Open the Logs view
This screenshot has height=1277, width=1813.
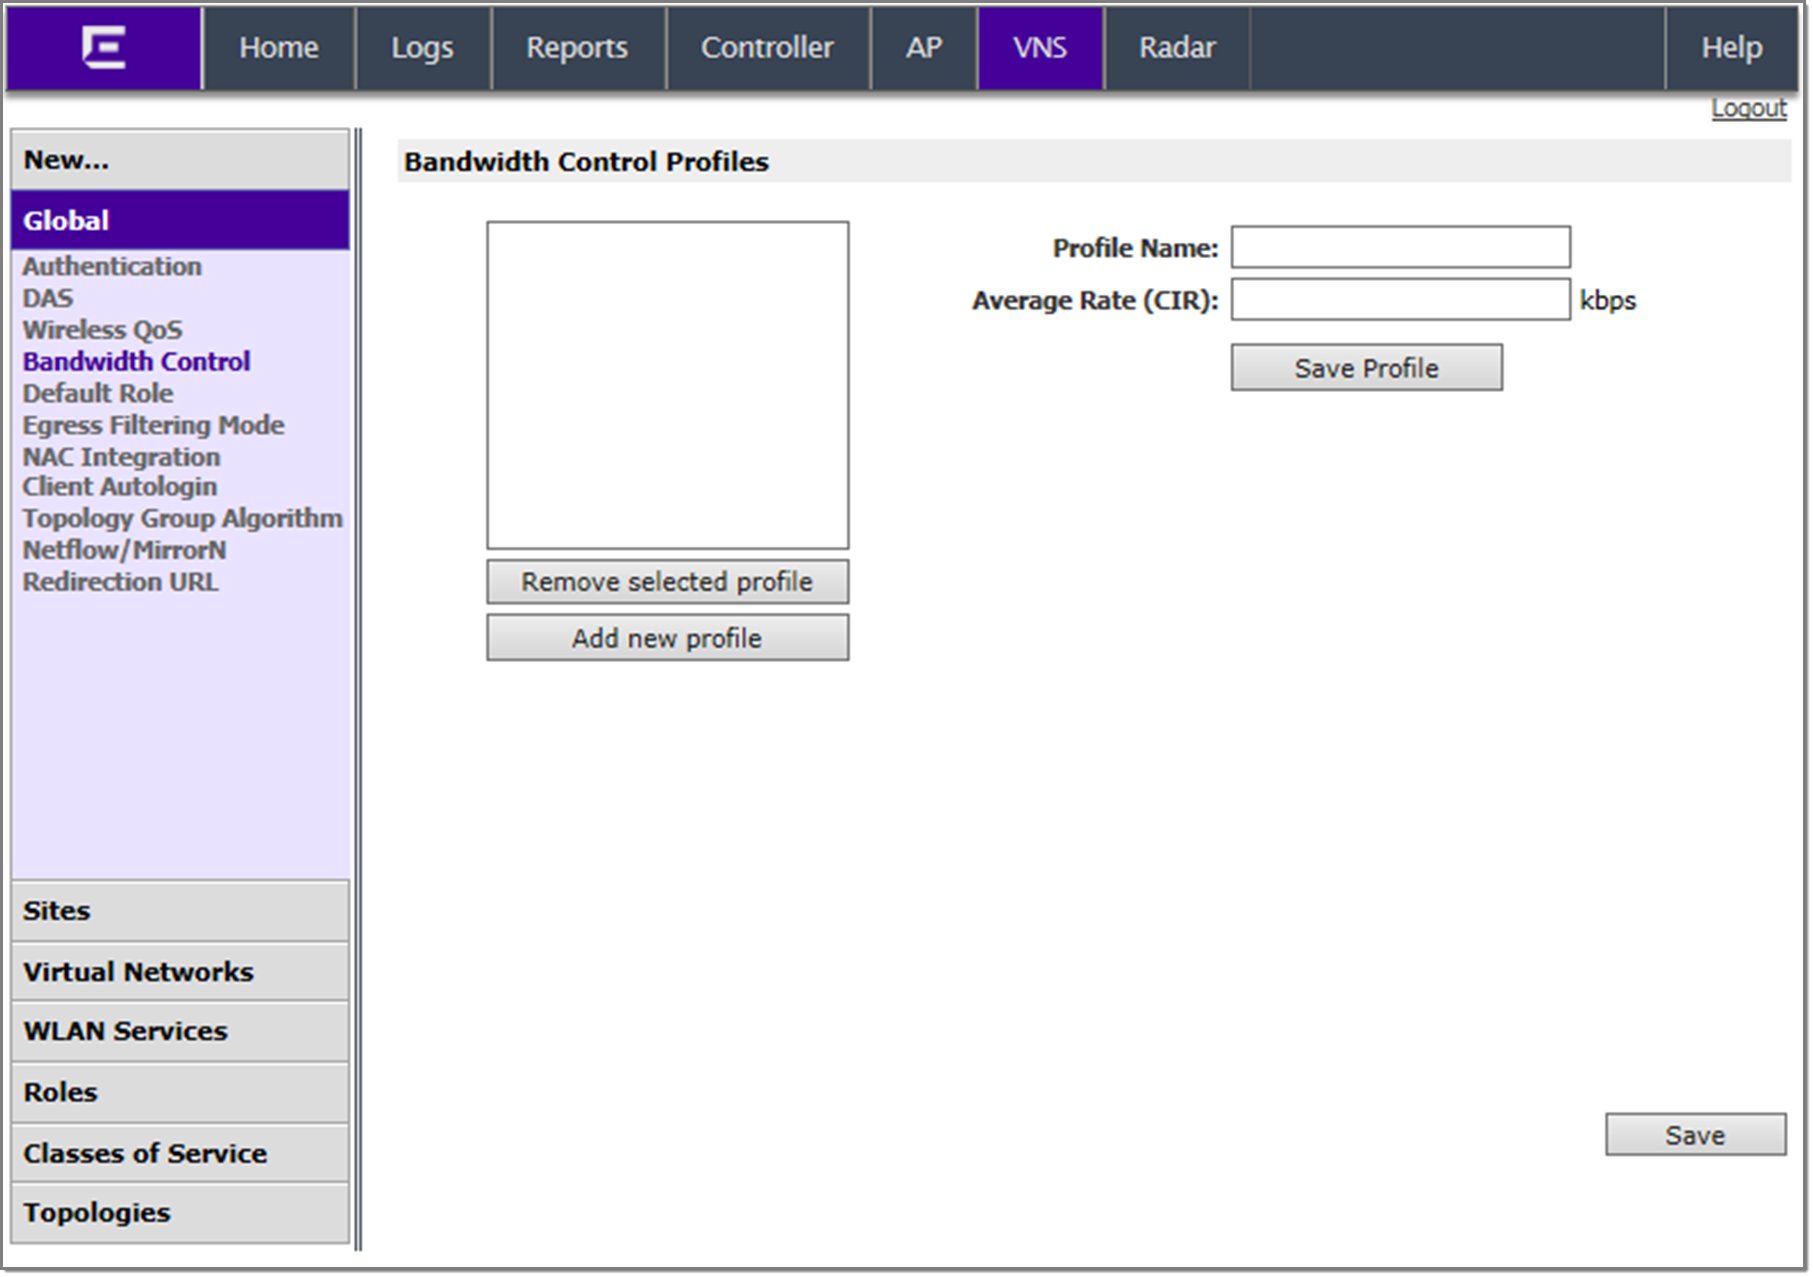422,47
